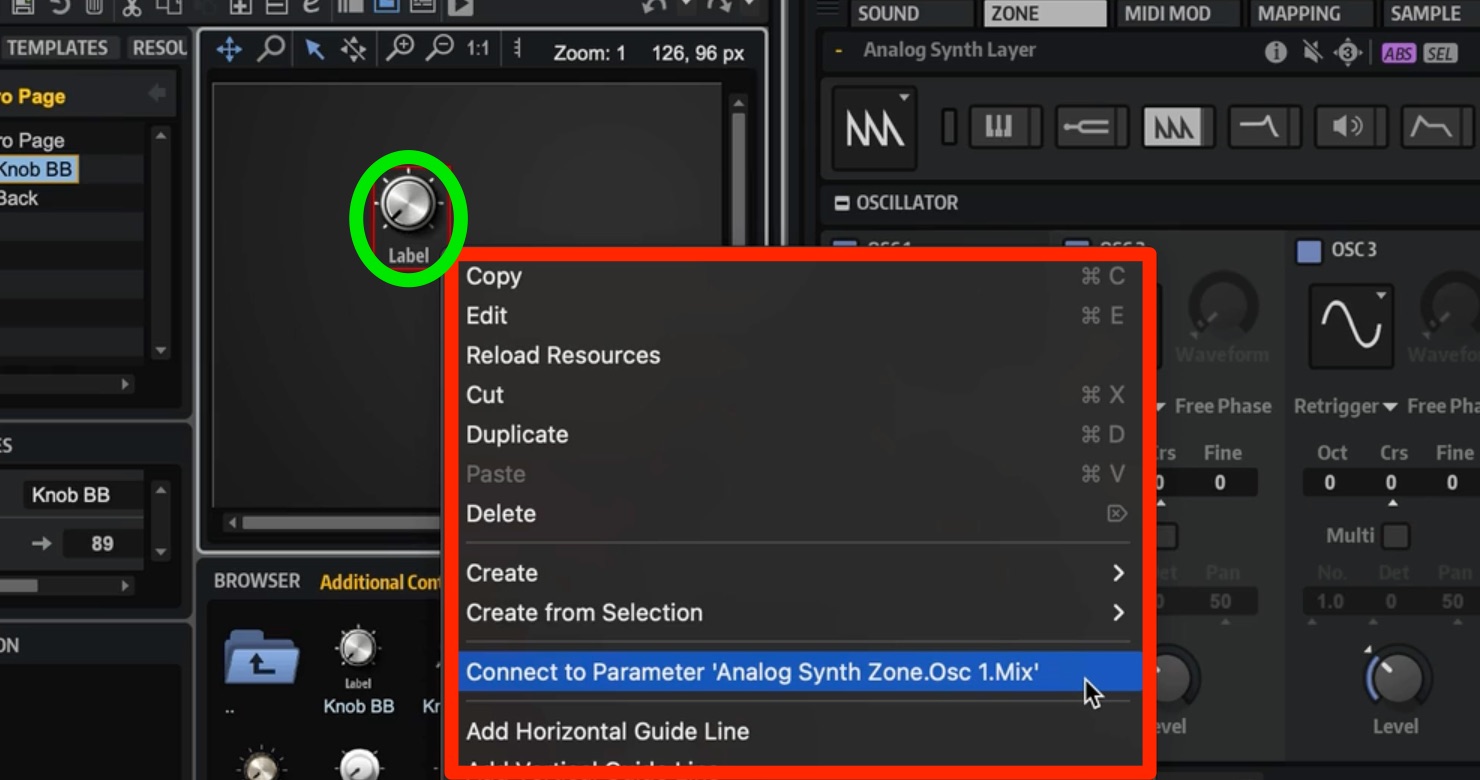The image size is (1480, 780).
Task: Choose Connect to Parameter 'Analog Synth Zone.Osc 1.Mix'
Action: click(x=798, y=672)
